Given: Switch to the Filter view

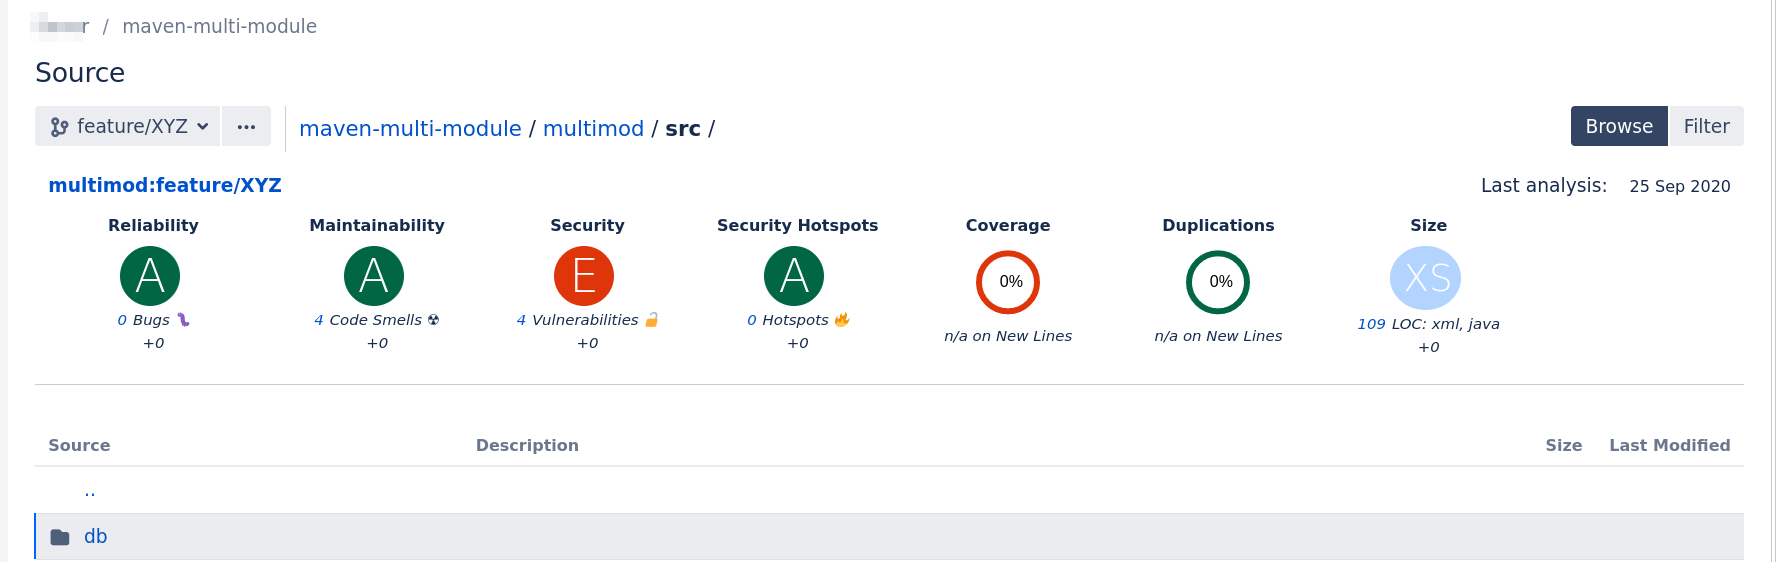Looking at the screenshot, I should coord(1706,127).
